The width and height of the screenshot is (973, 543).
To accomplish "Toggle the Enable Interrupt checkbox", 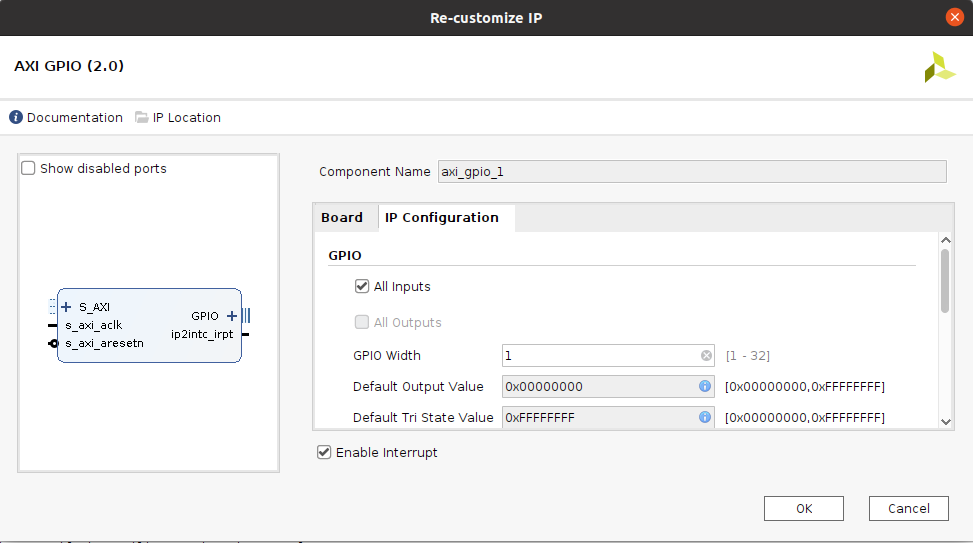I will [x=324, y=452].
